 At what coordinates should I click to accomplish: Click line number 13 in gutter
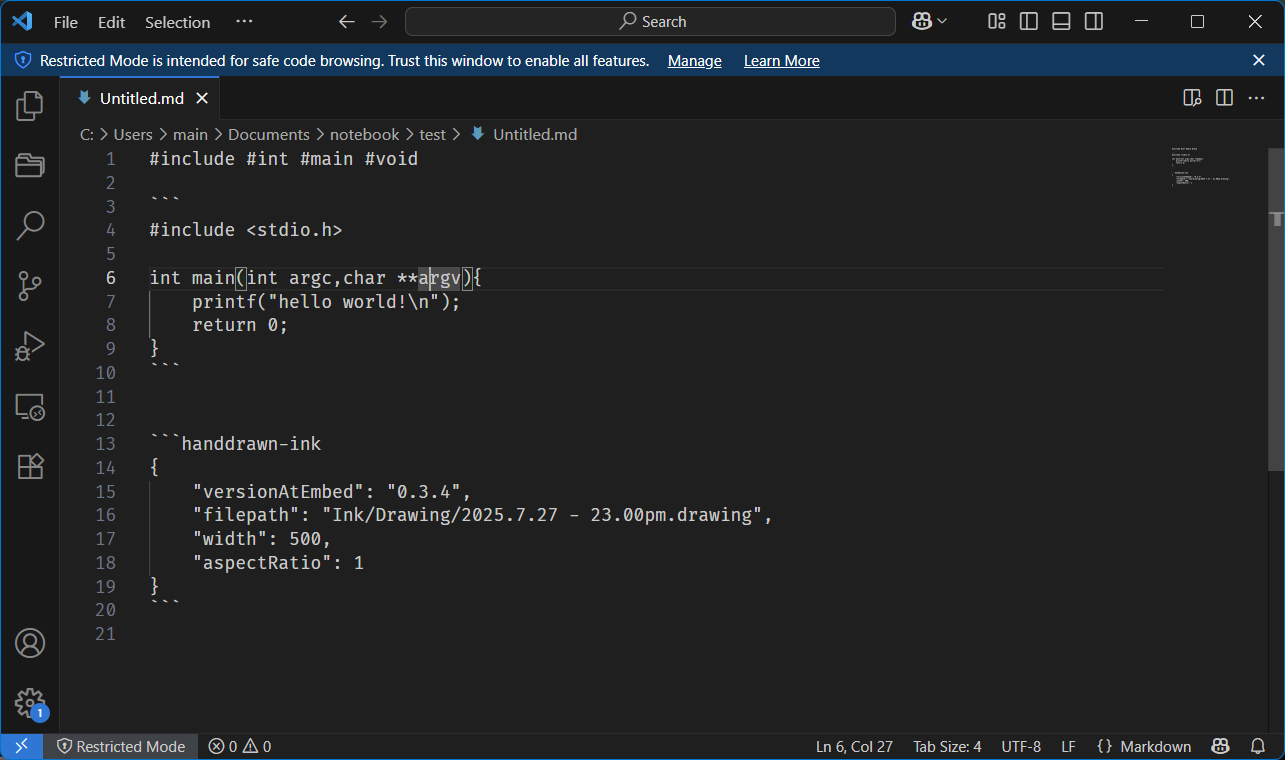pos(105,444)
